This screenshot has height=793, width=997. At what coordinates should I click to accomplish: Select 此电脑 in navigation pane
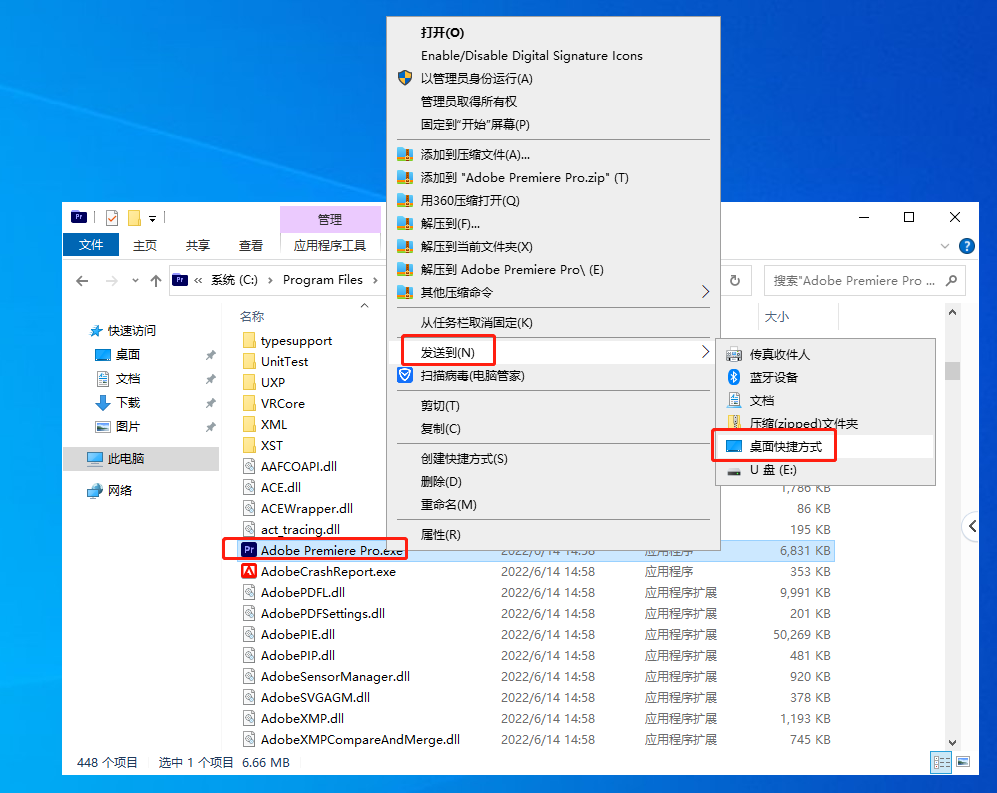coord(141,459)
